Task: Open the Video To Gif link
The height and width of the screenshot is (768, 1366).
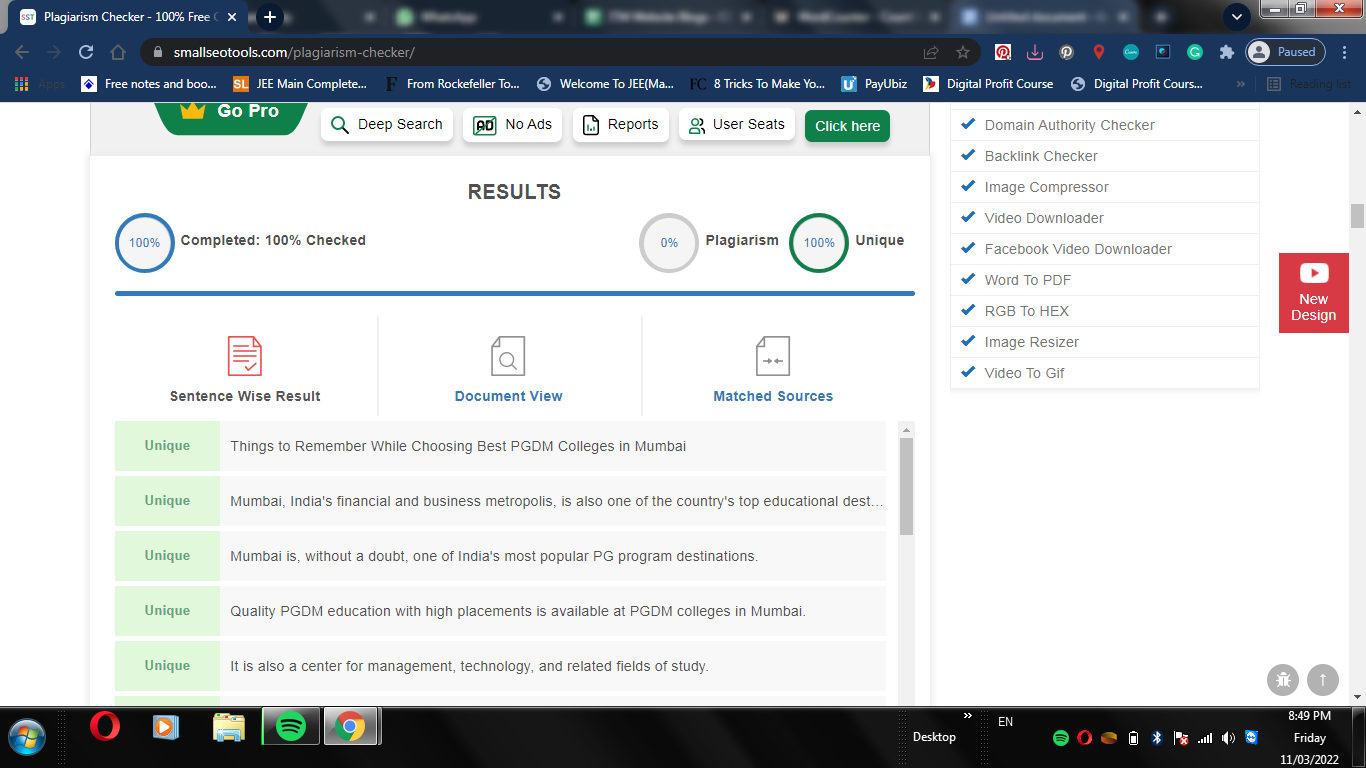Action: [x=1024, y=373]
